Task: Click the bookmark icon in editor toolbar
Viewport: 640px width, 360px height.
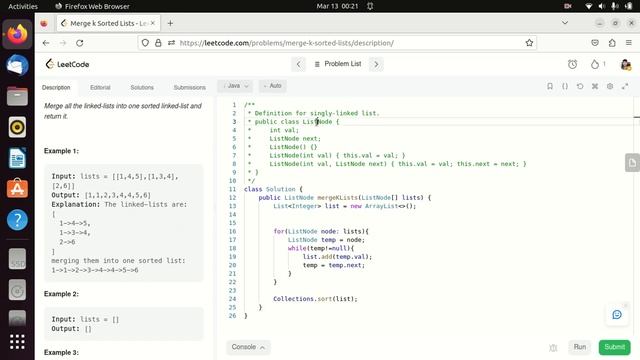Action: pyautogui.click(x=550, y=86)
